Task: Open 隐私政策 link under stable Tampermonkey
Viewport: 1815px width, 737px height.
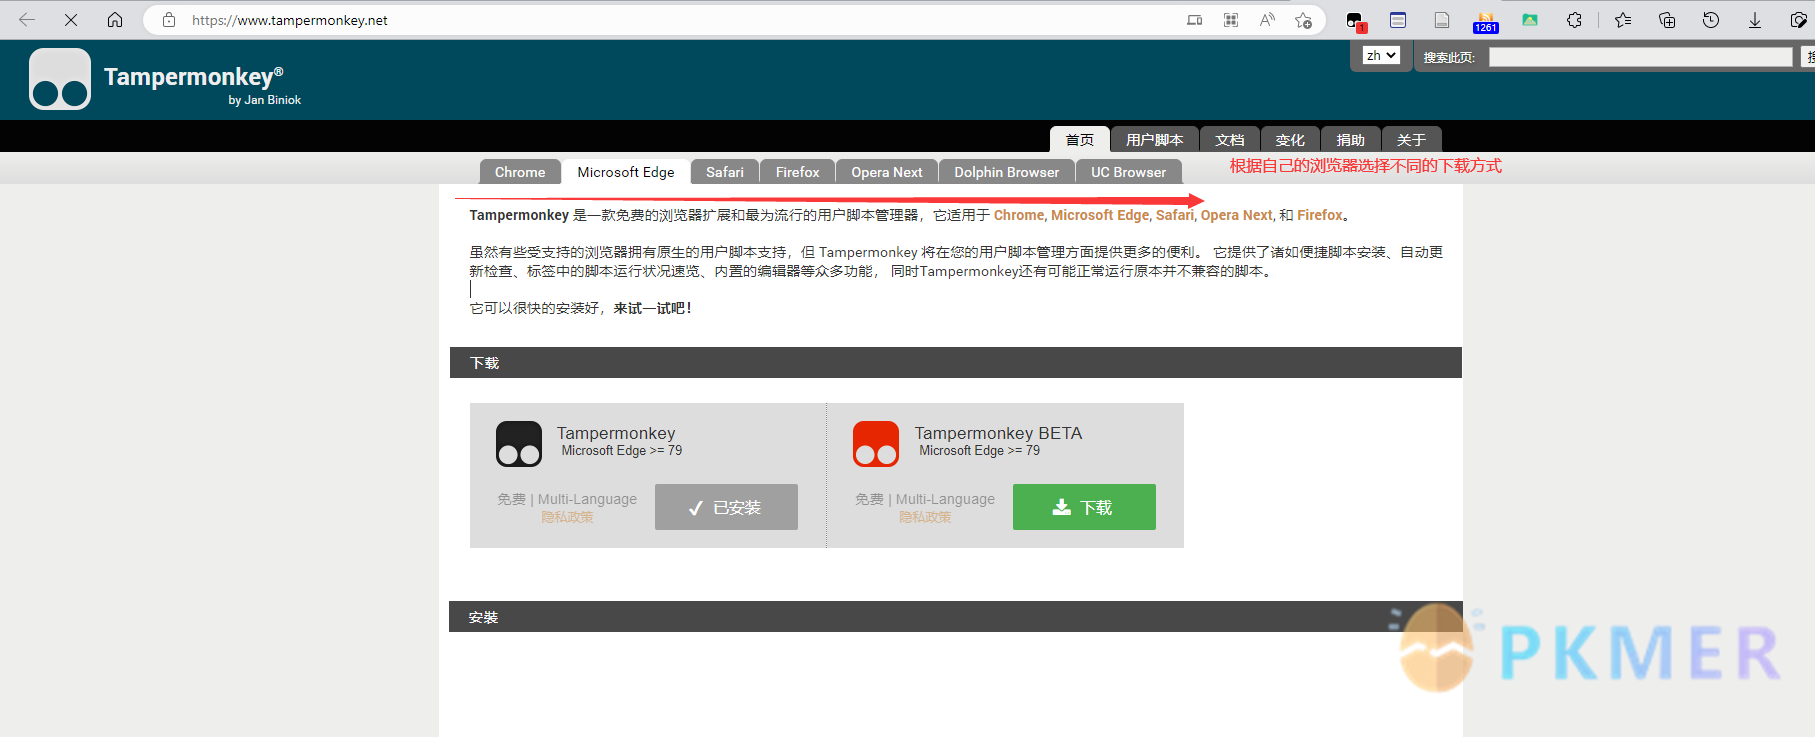Action: 567,517
